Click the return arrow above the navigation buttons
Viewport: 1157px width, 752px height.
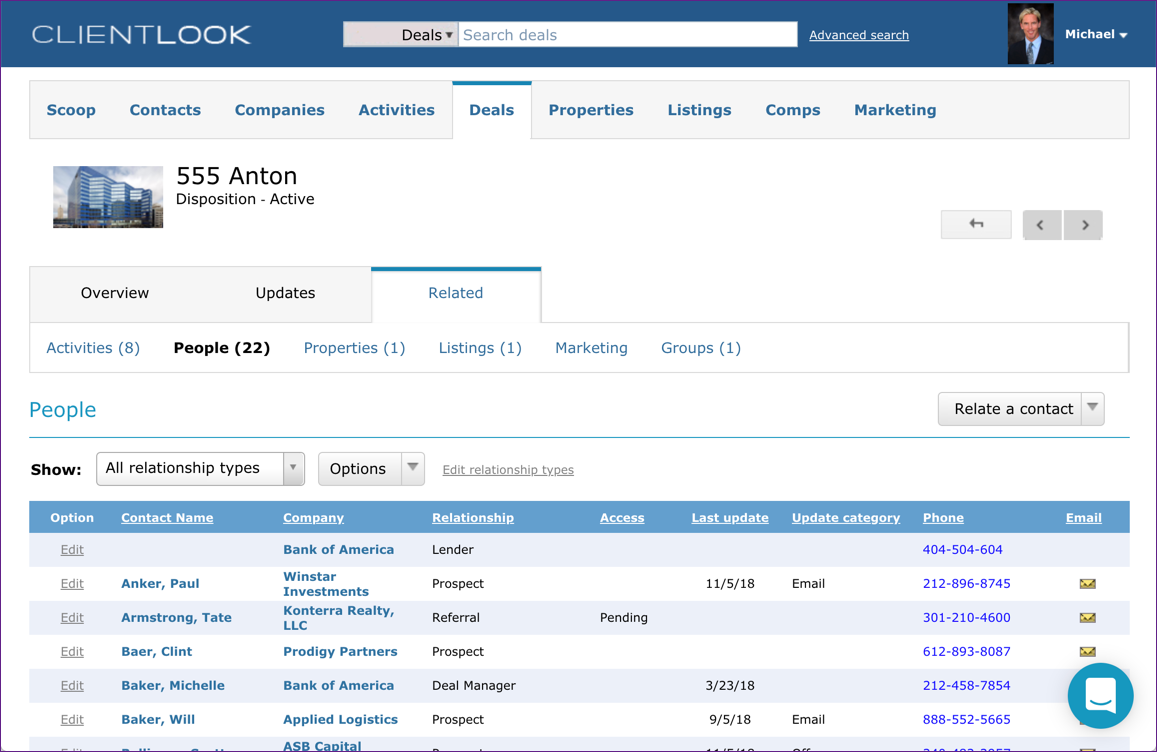[x=975, y=224]
